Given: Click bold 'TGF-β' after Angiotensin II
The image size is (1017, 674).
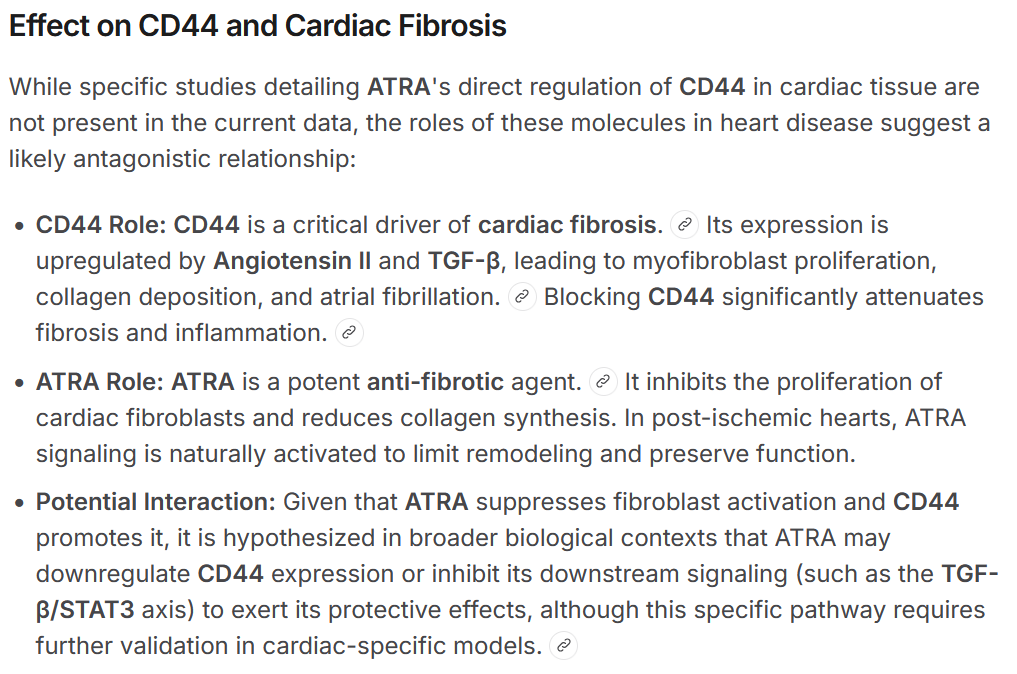Looking at the screenshot, I should coord(464,261).
